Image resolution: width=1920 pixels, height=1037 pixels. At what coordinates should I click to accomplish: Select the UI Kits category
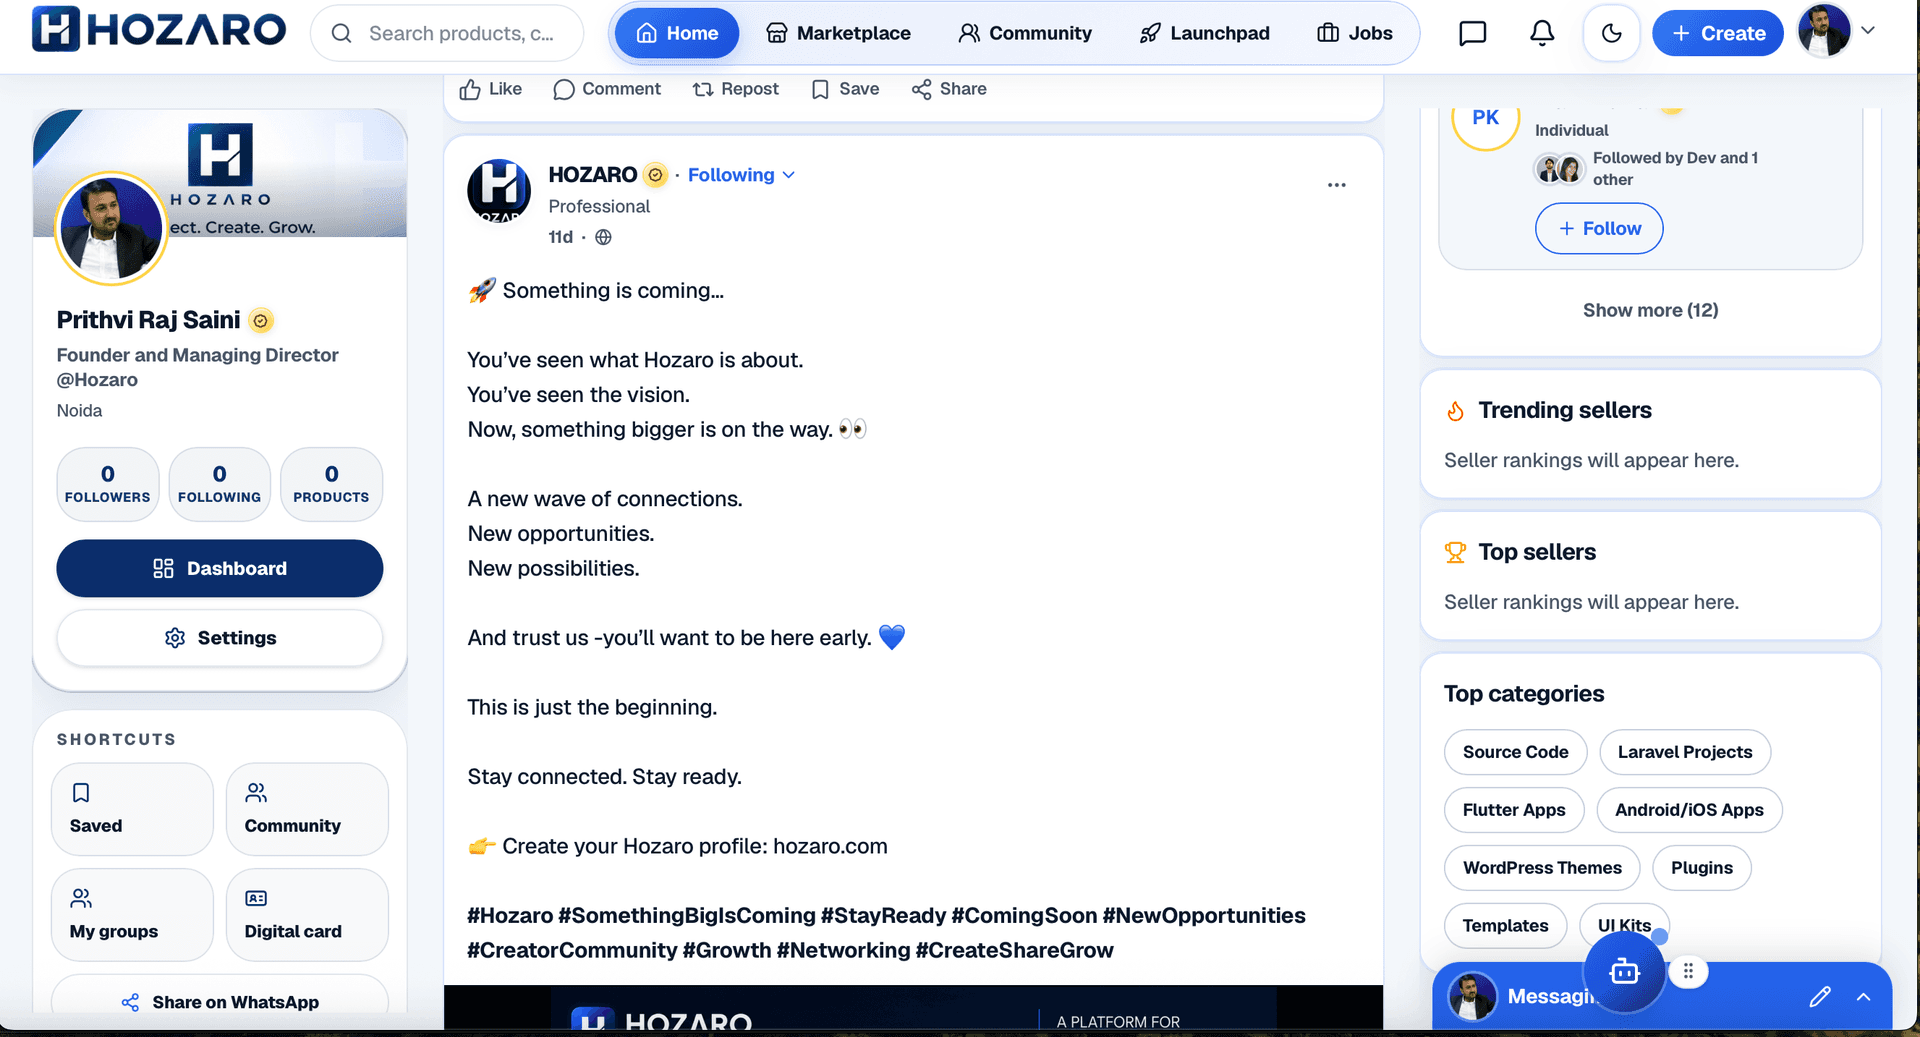[x=1624, y=926]
